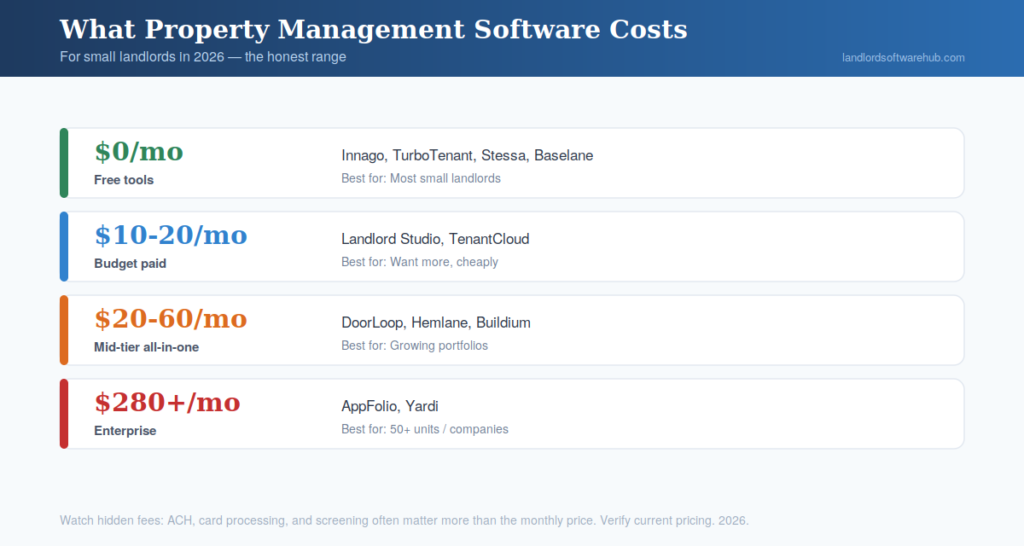Click 'Best for: Most small landlords'
The width and height of the screenshot is (1024, 546).
421,178
